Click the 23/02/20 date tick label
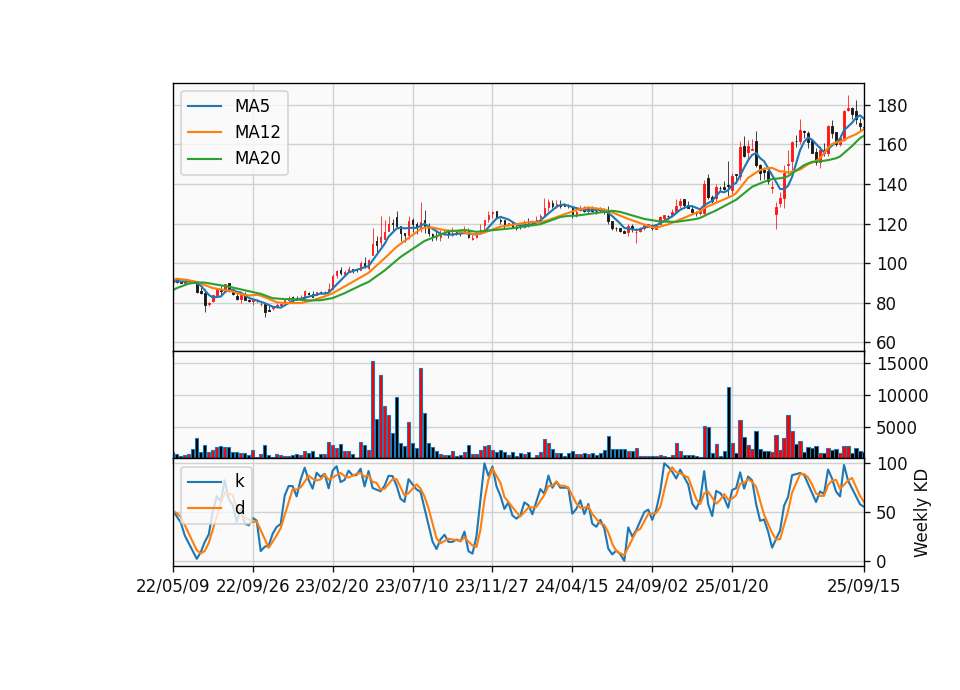Viewport: 960px width, 690px height. point(332,586)
